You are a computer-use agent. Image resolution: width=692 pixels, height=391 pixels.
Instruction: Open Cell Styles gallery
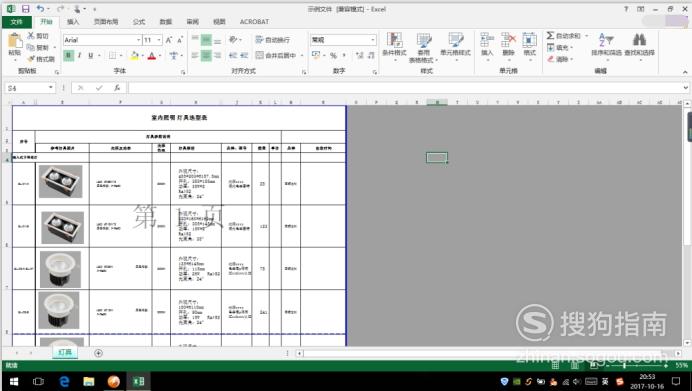455,47
